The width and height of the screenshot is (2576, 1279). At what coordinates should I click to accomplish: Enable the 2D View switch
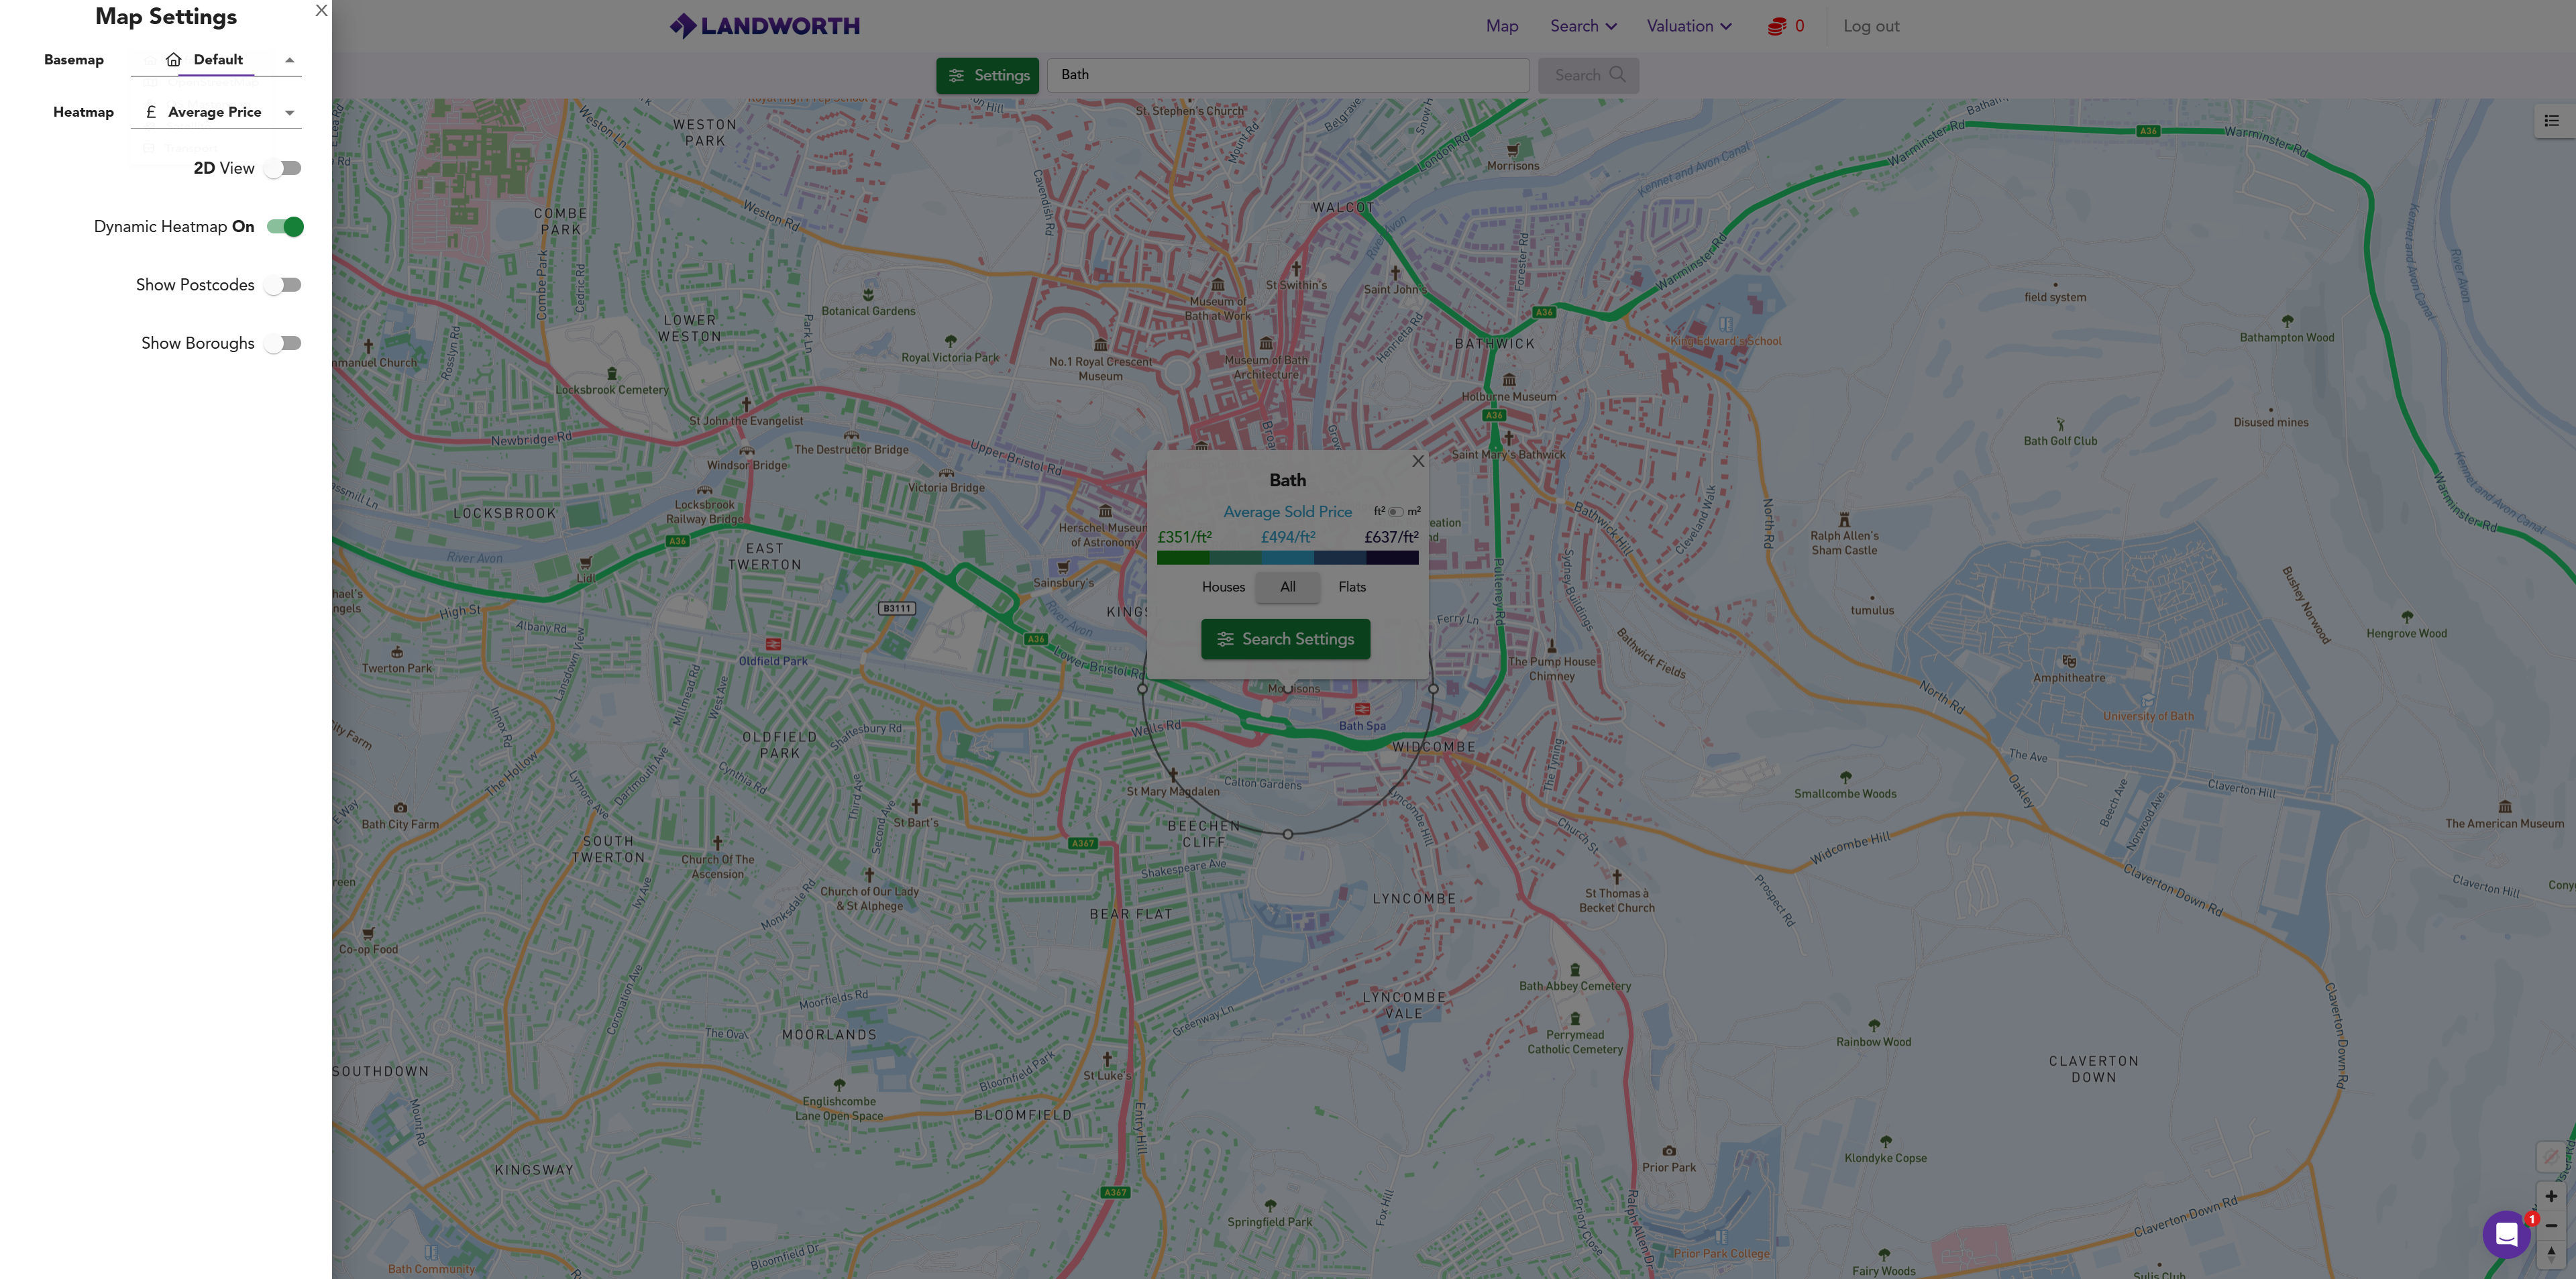(x=284, y=168)
